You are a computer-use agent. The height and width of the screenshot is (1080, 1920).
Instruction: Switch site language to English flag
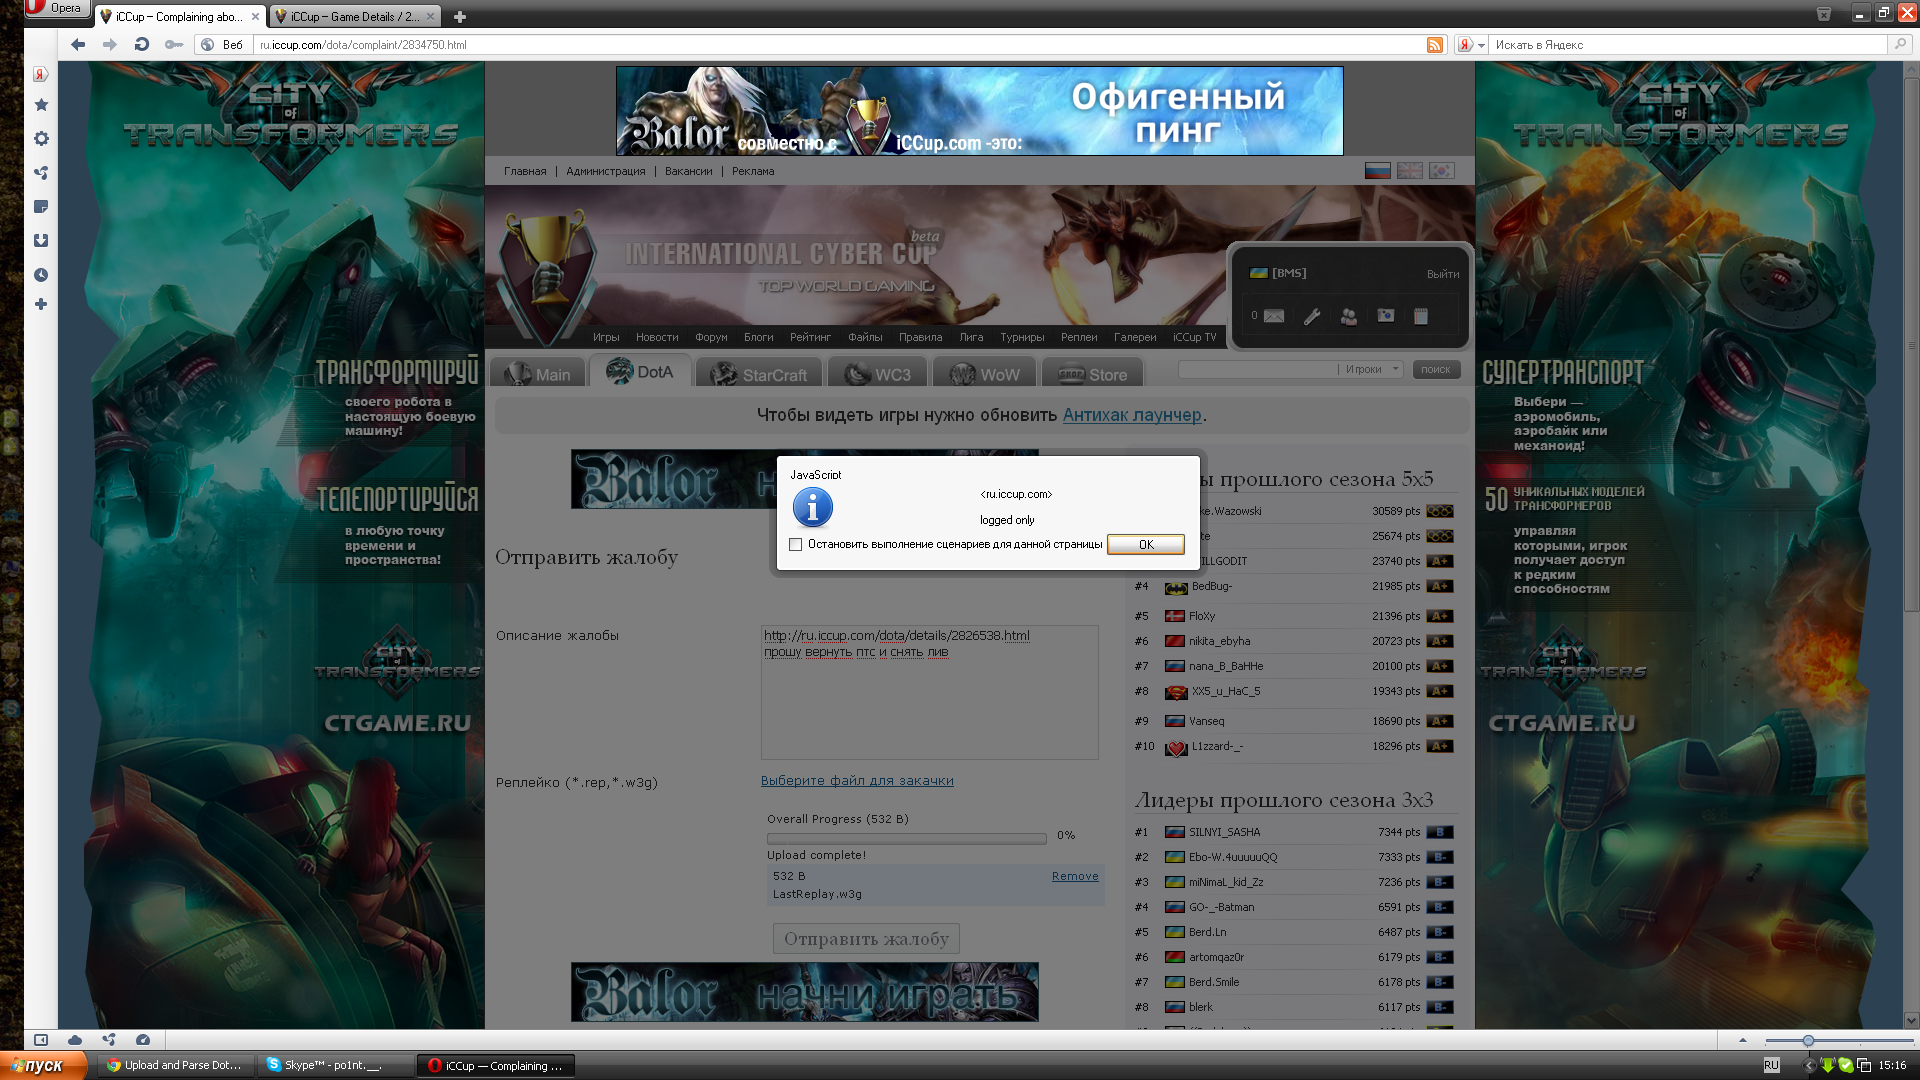click(x=1409, y=171)
